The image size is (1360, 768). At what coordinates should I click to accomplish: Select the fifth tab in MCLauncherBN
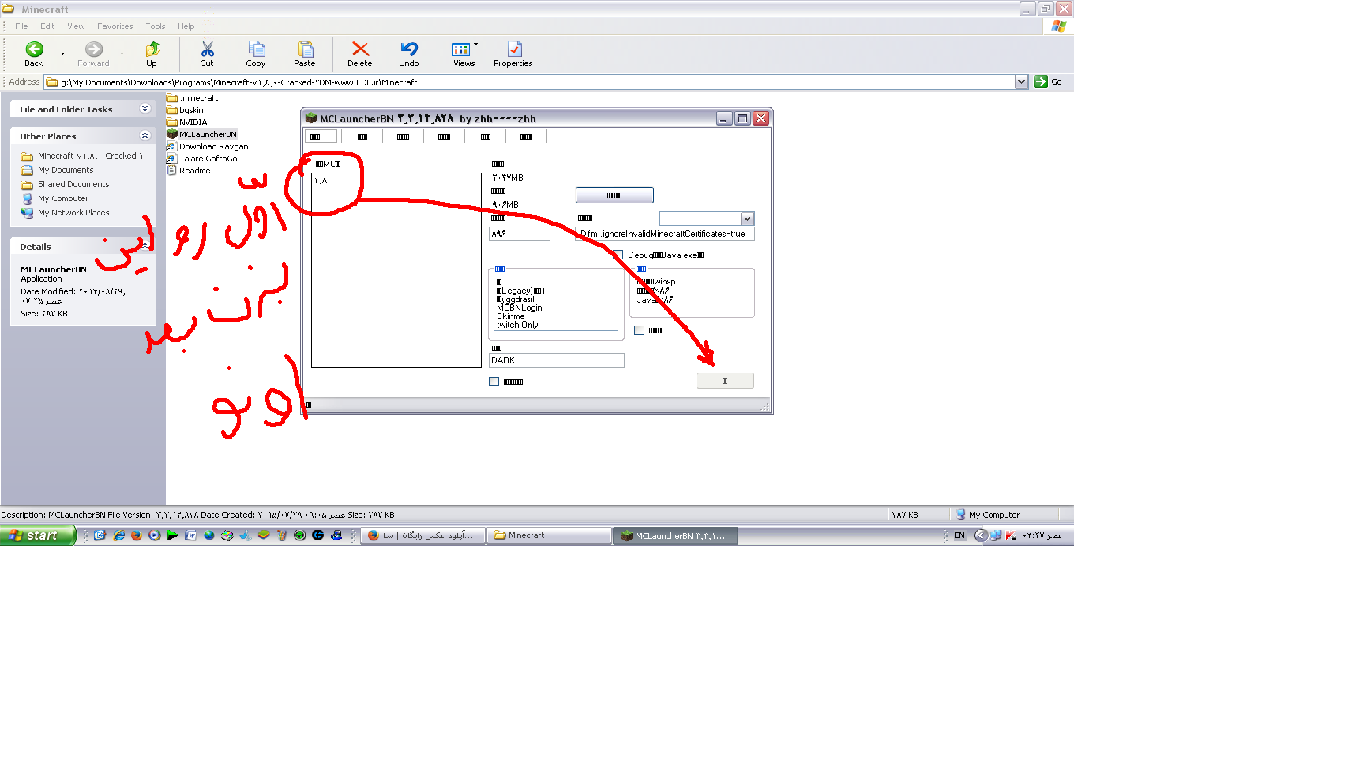[x=485, y=137]
